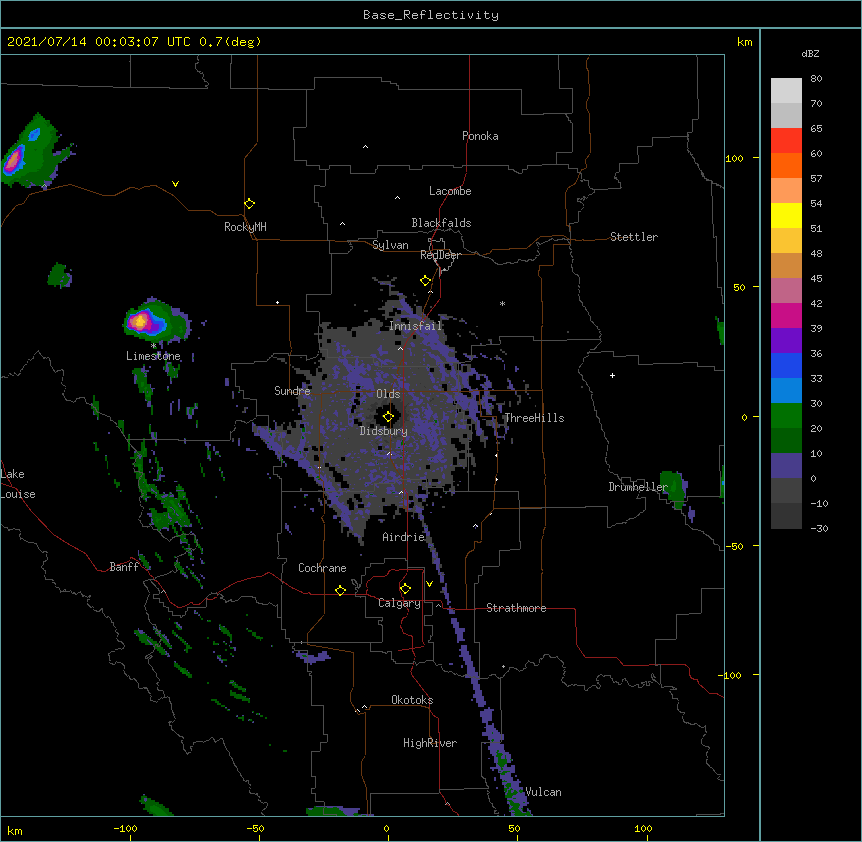This screenshot has height=842, width=862.
Task: Click the Banff label
Action: (124, 567)
